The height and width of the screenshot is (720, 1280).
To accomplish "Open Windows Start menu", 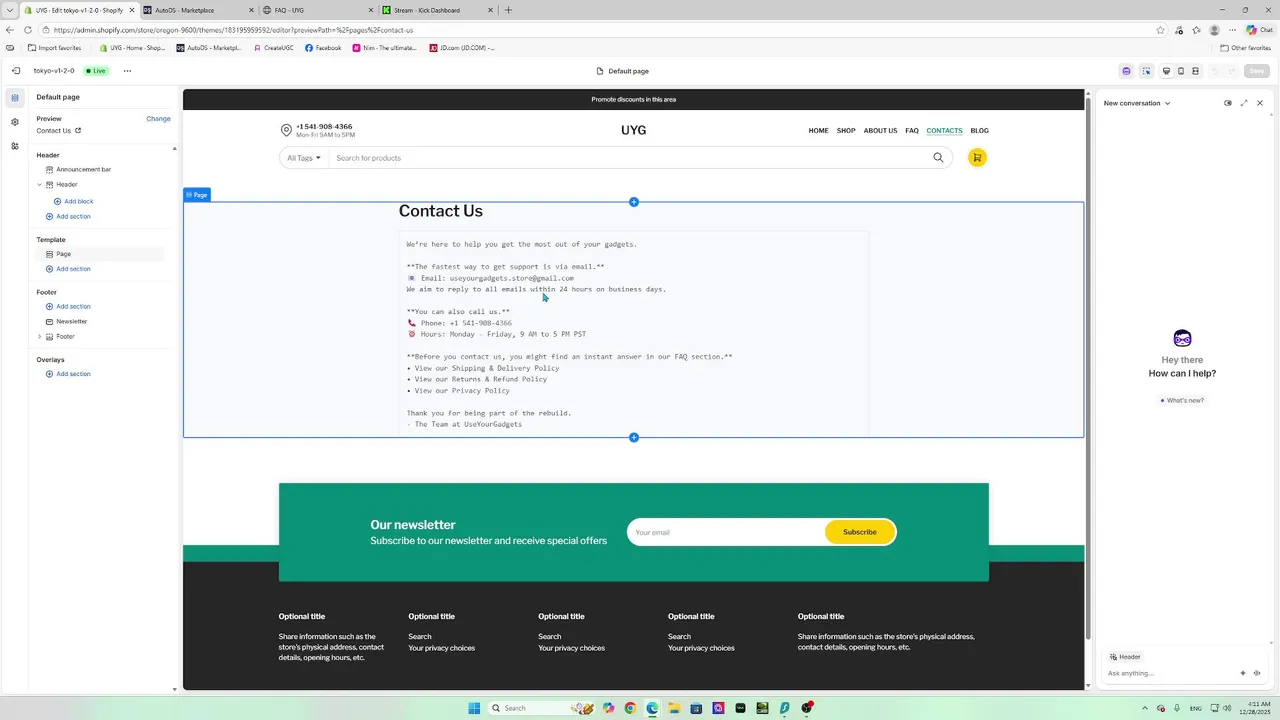I will pos(474,708).
